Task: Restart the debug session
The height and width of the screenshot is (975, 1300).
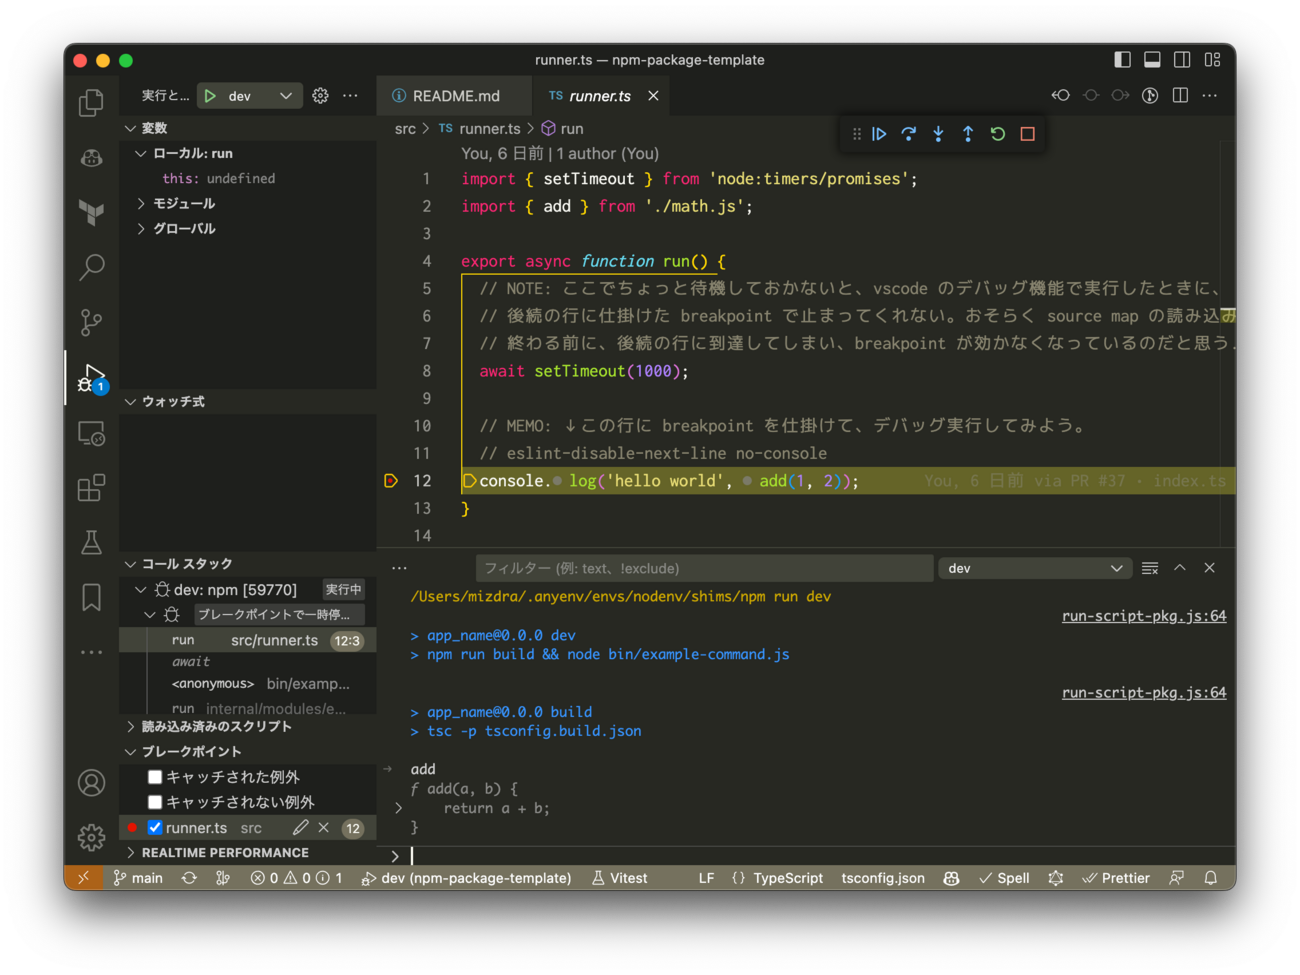Action: tap(997, 134)
